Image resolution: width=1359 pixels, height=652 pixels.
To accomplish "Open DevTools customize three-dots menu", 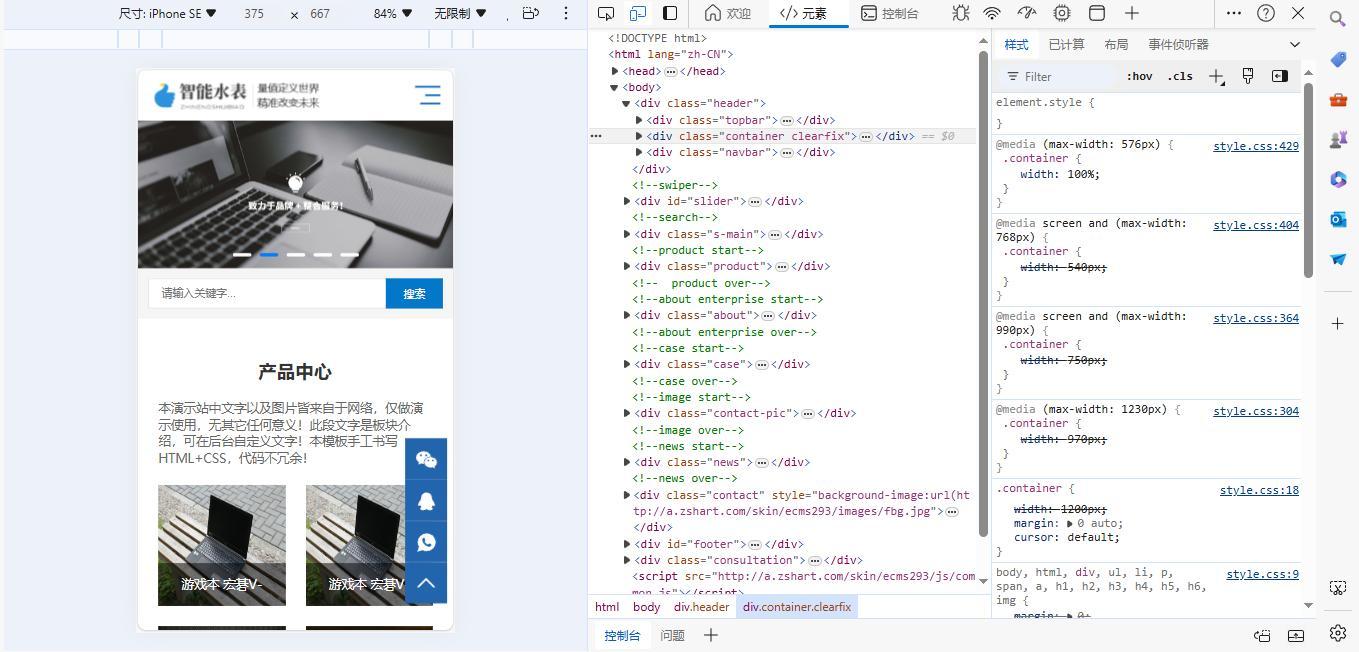I will [x=1234, y=13].
